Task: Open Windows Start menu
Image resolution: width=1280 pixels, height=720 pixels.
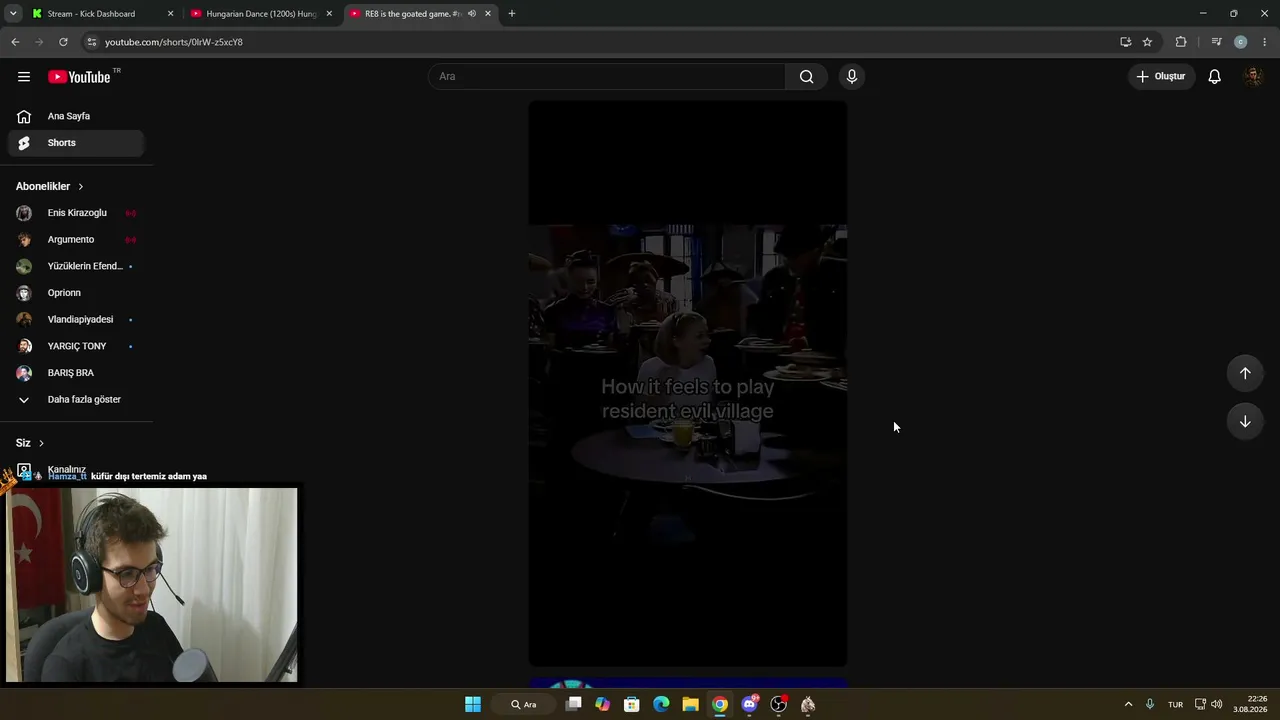Action: click(x=473, y=704)
